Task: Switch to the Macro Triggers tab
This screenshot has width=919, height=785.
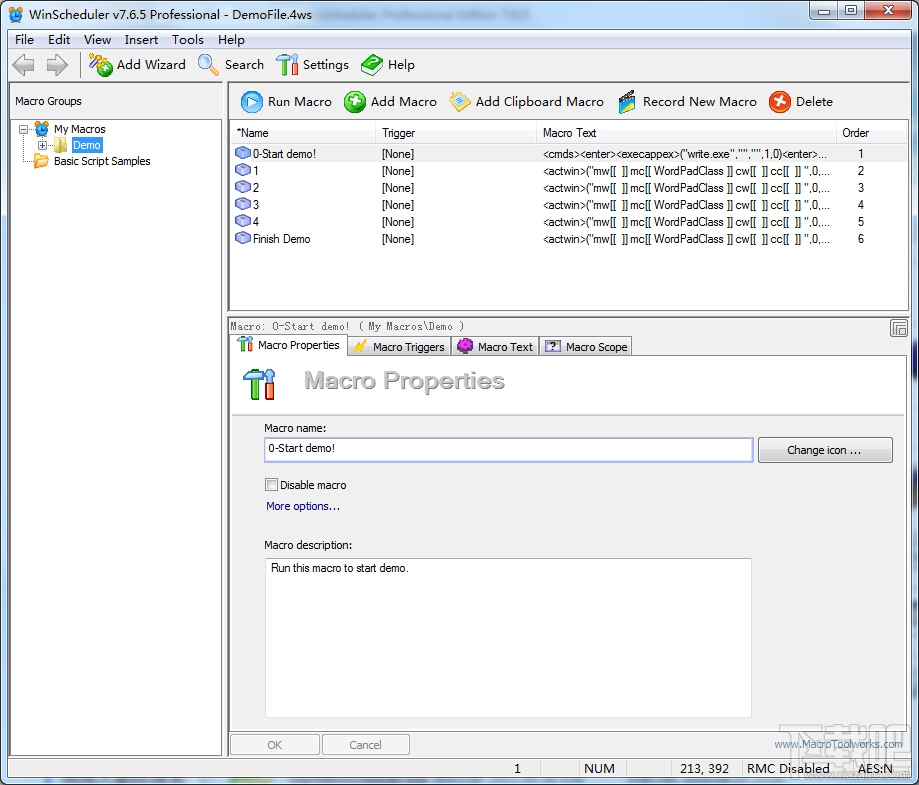Action: 400,346
